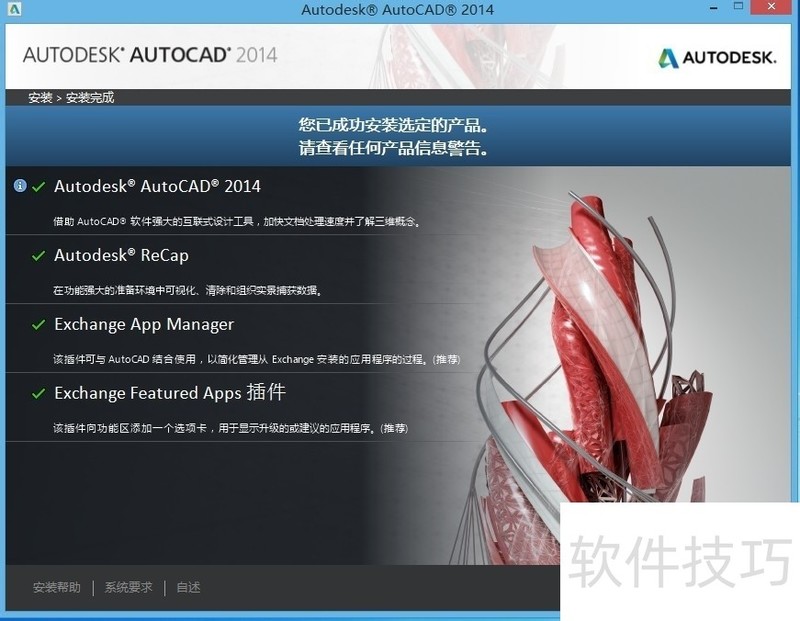Click the checkmark beside Exchange Featured Apps

[x=38, y=393]
